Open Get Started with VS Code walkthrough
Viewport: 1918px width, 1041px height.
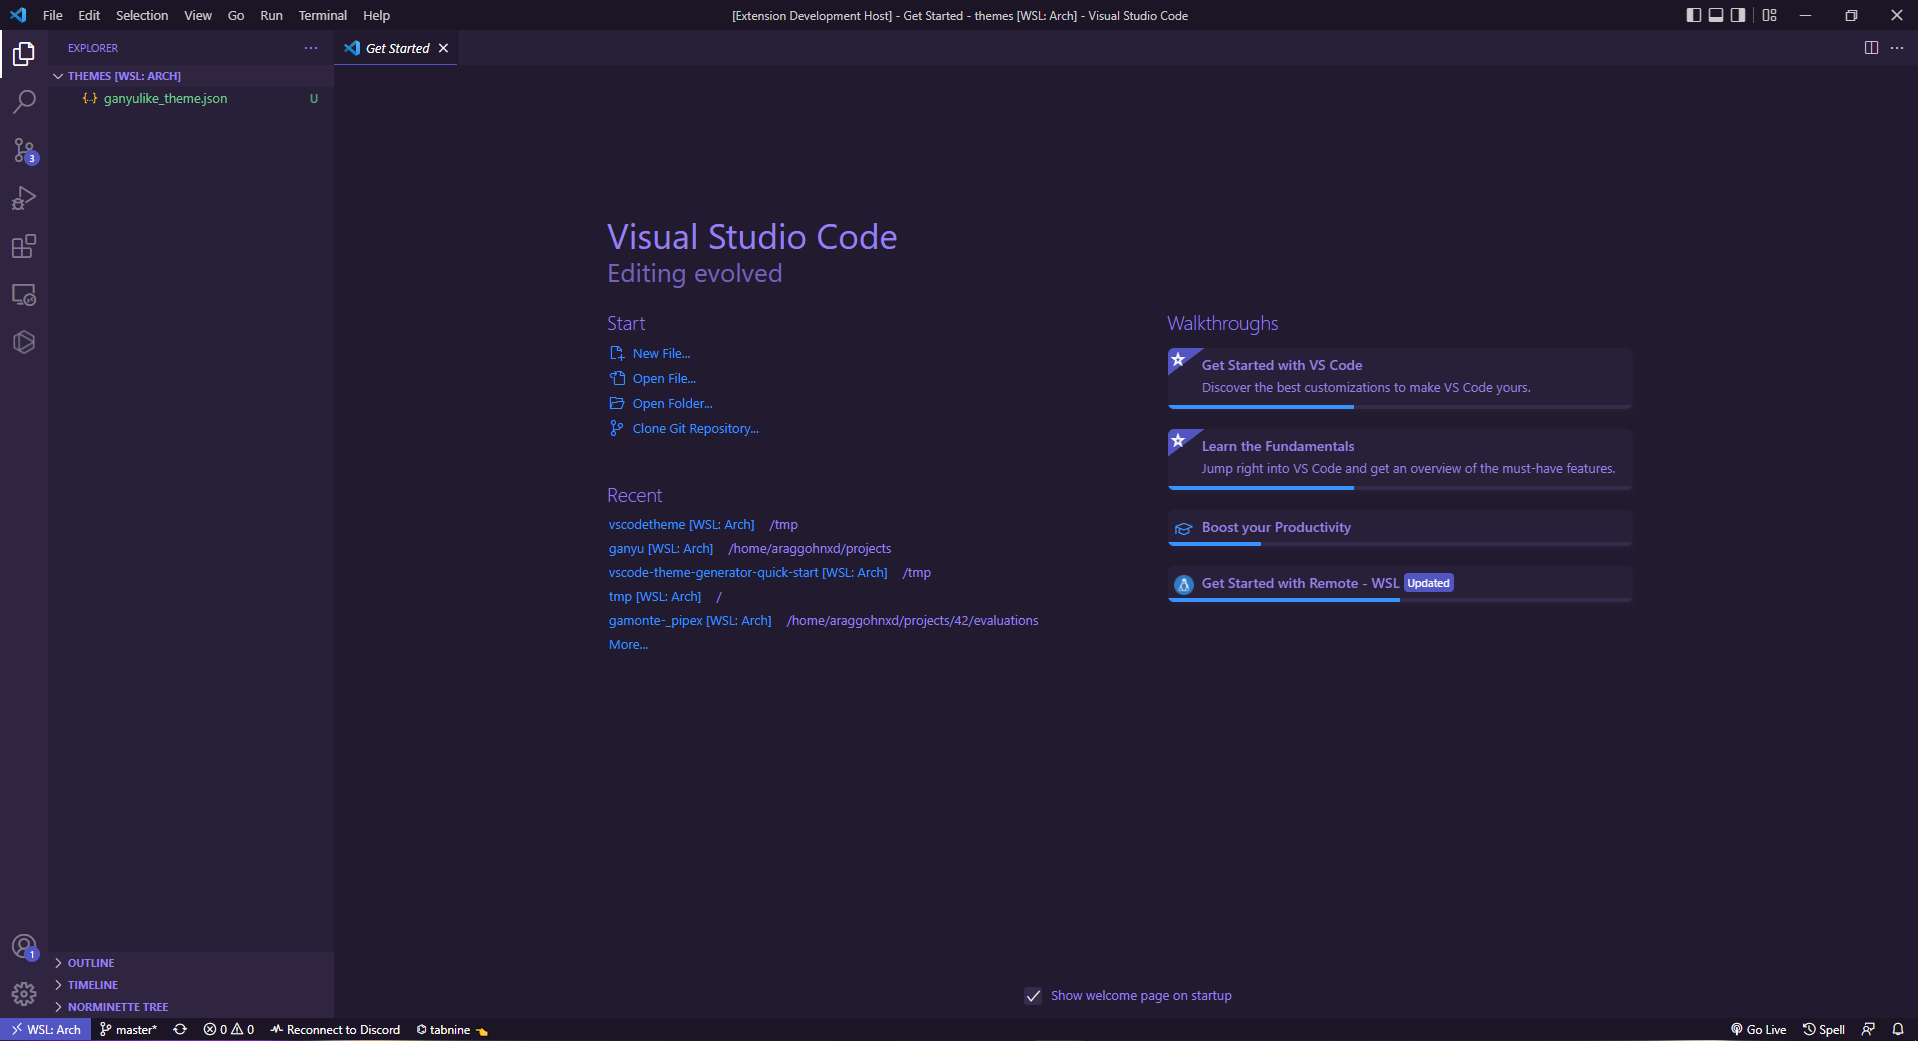click(1400, 378)
